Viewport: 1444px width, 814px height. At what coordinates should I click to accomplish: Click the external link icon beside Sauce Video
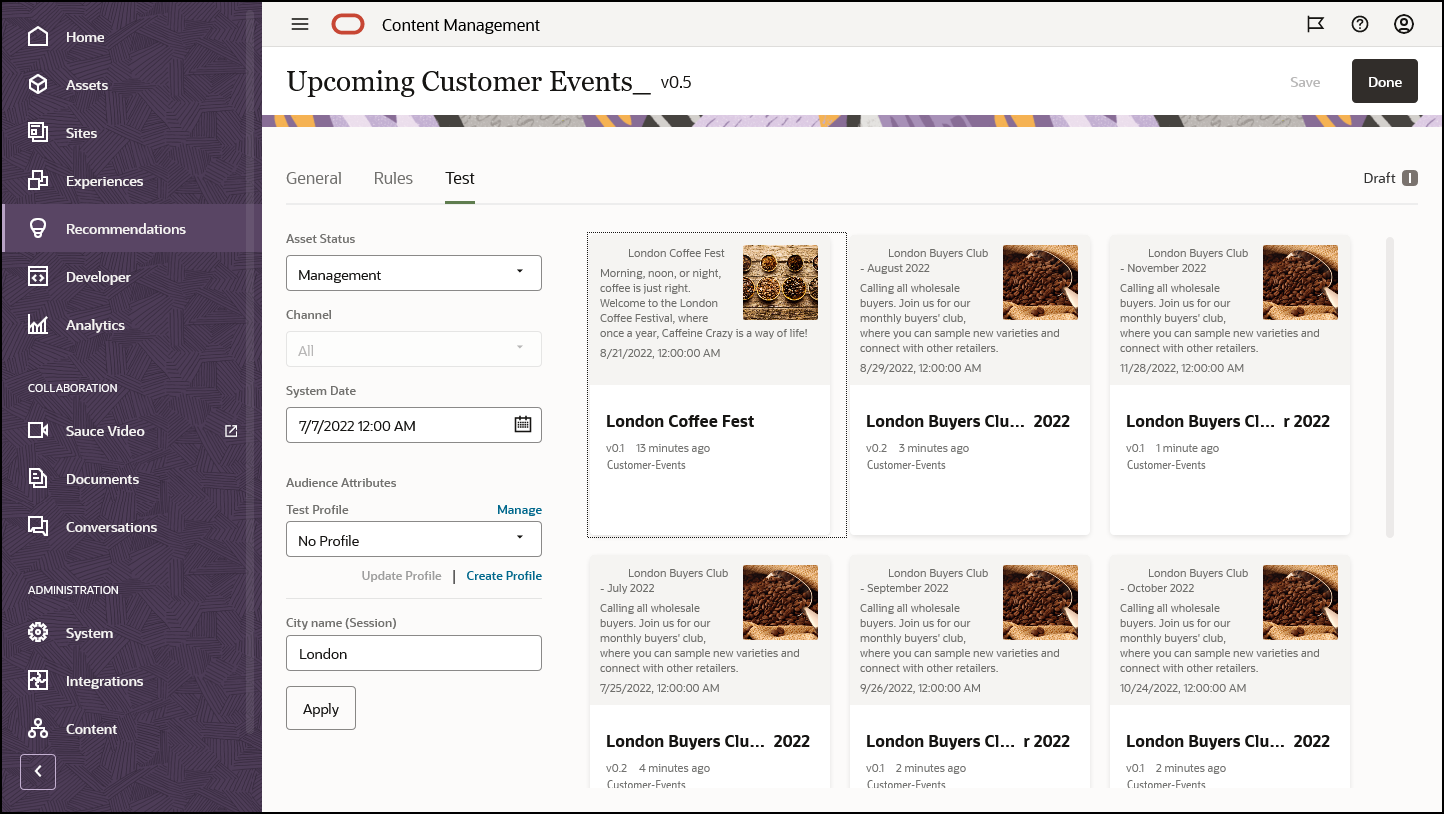click(x=231, y=431)
